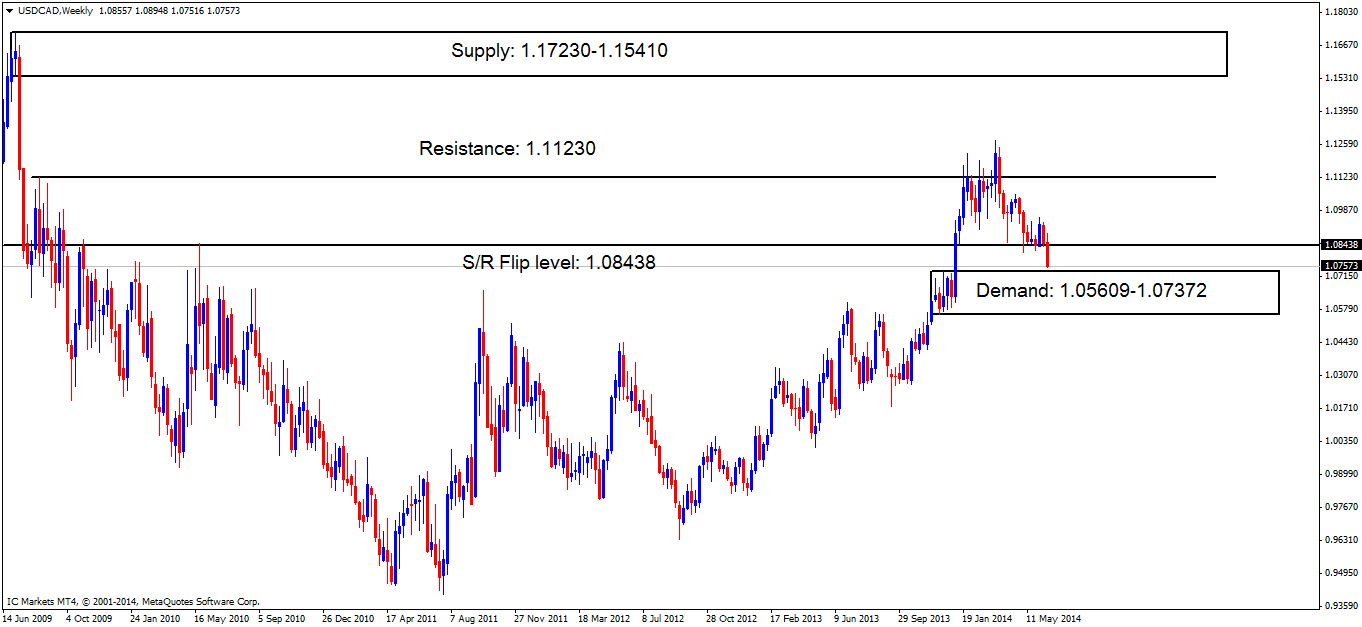Click the 19 Jan 2014 date label

point(989,619)
